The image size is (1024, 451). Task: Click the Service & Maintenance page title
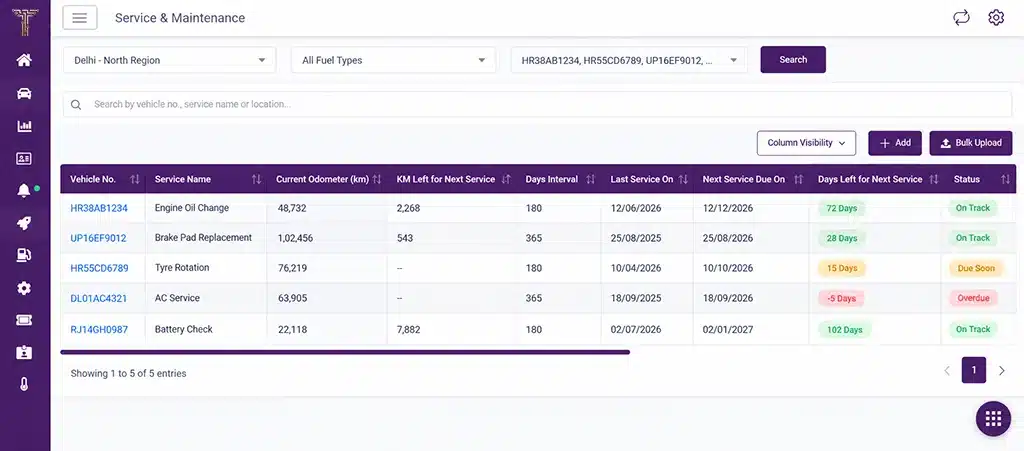180,18
